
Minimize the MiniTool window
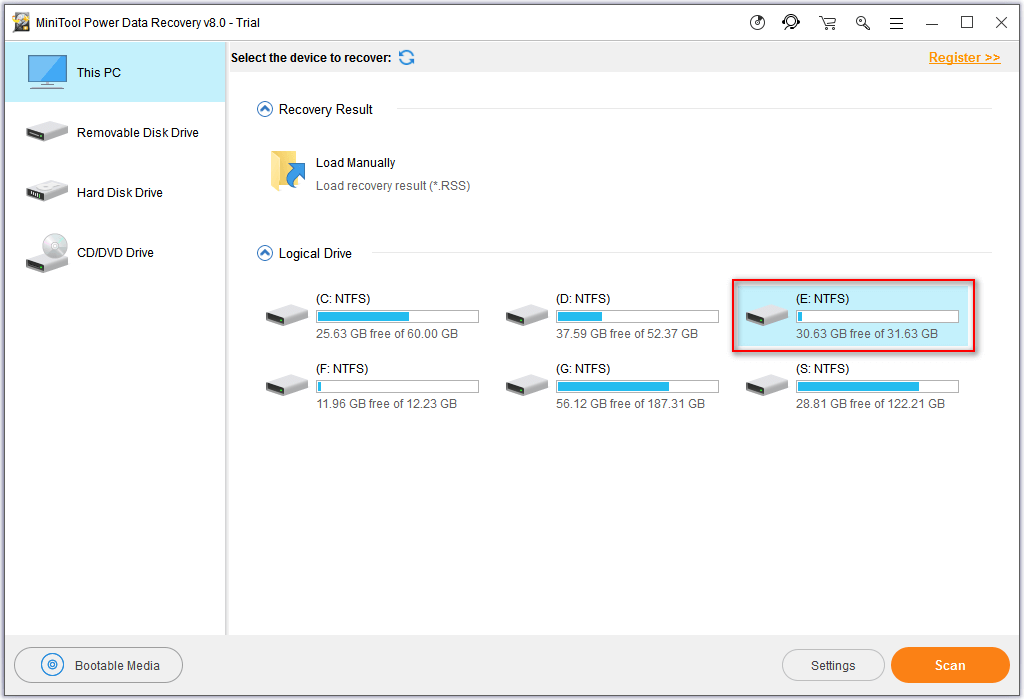click(x=932, y=23)
